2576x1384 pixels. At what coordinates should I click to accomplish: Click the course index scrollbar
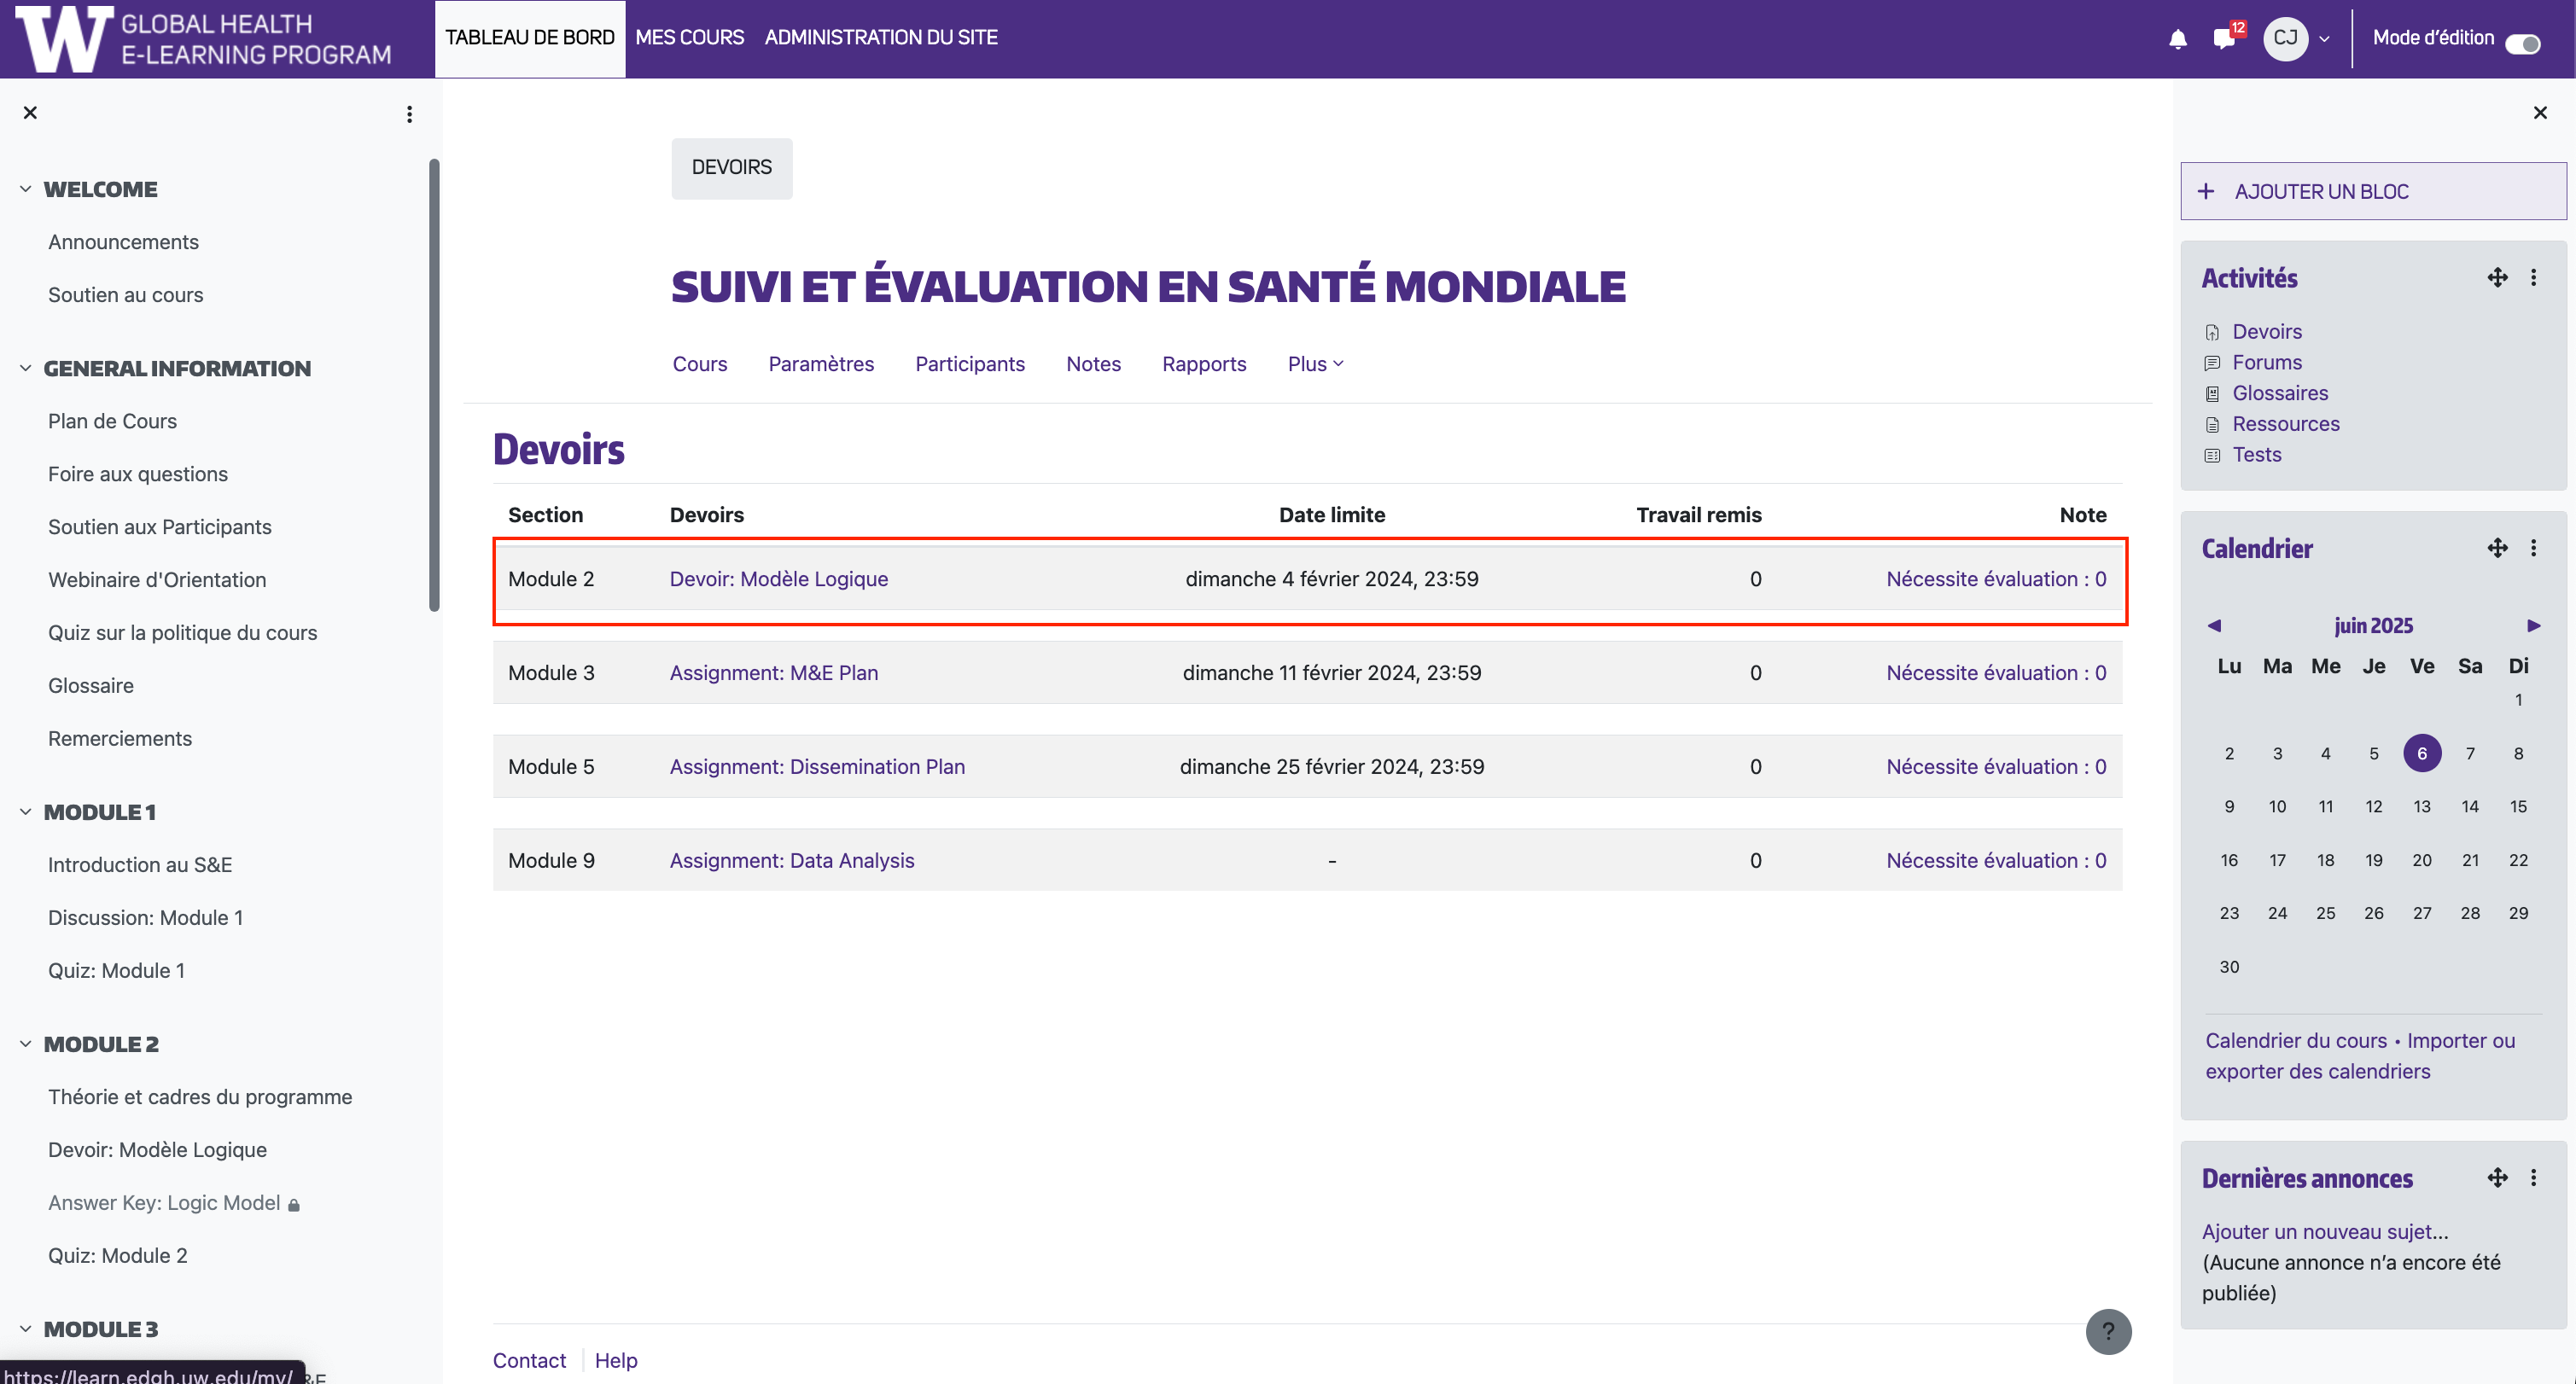tap(434, 385)
